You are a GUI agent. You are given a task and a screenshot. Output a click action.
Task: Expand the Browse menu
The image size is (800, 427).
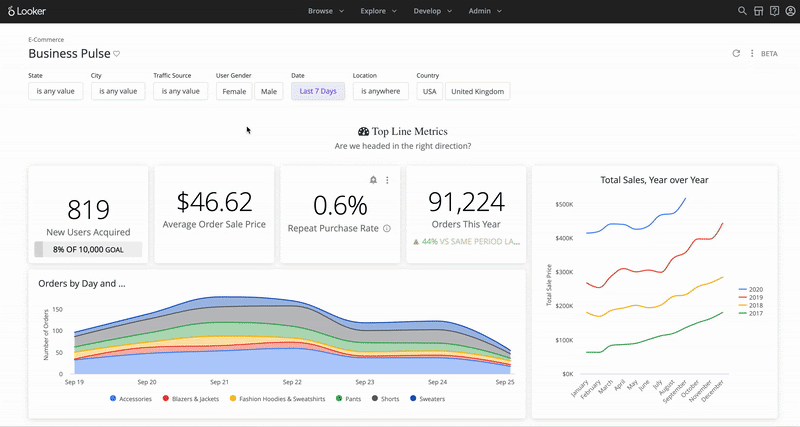coord(326,11)
